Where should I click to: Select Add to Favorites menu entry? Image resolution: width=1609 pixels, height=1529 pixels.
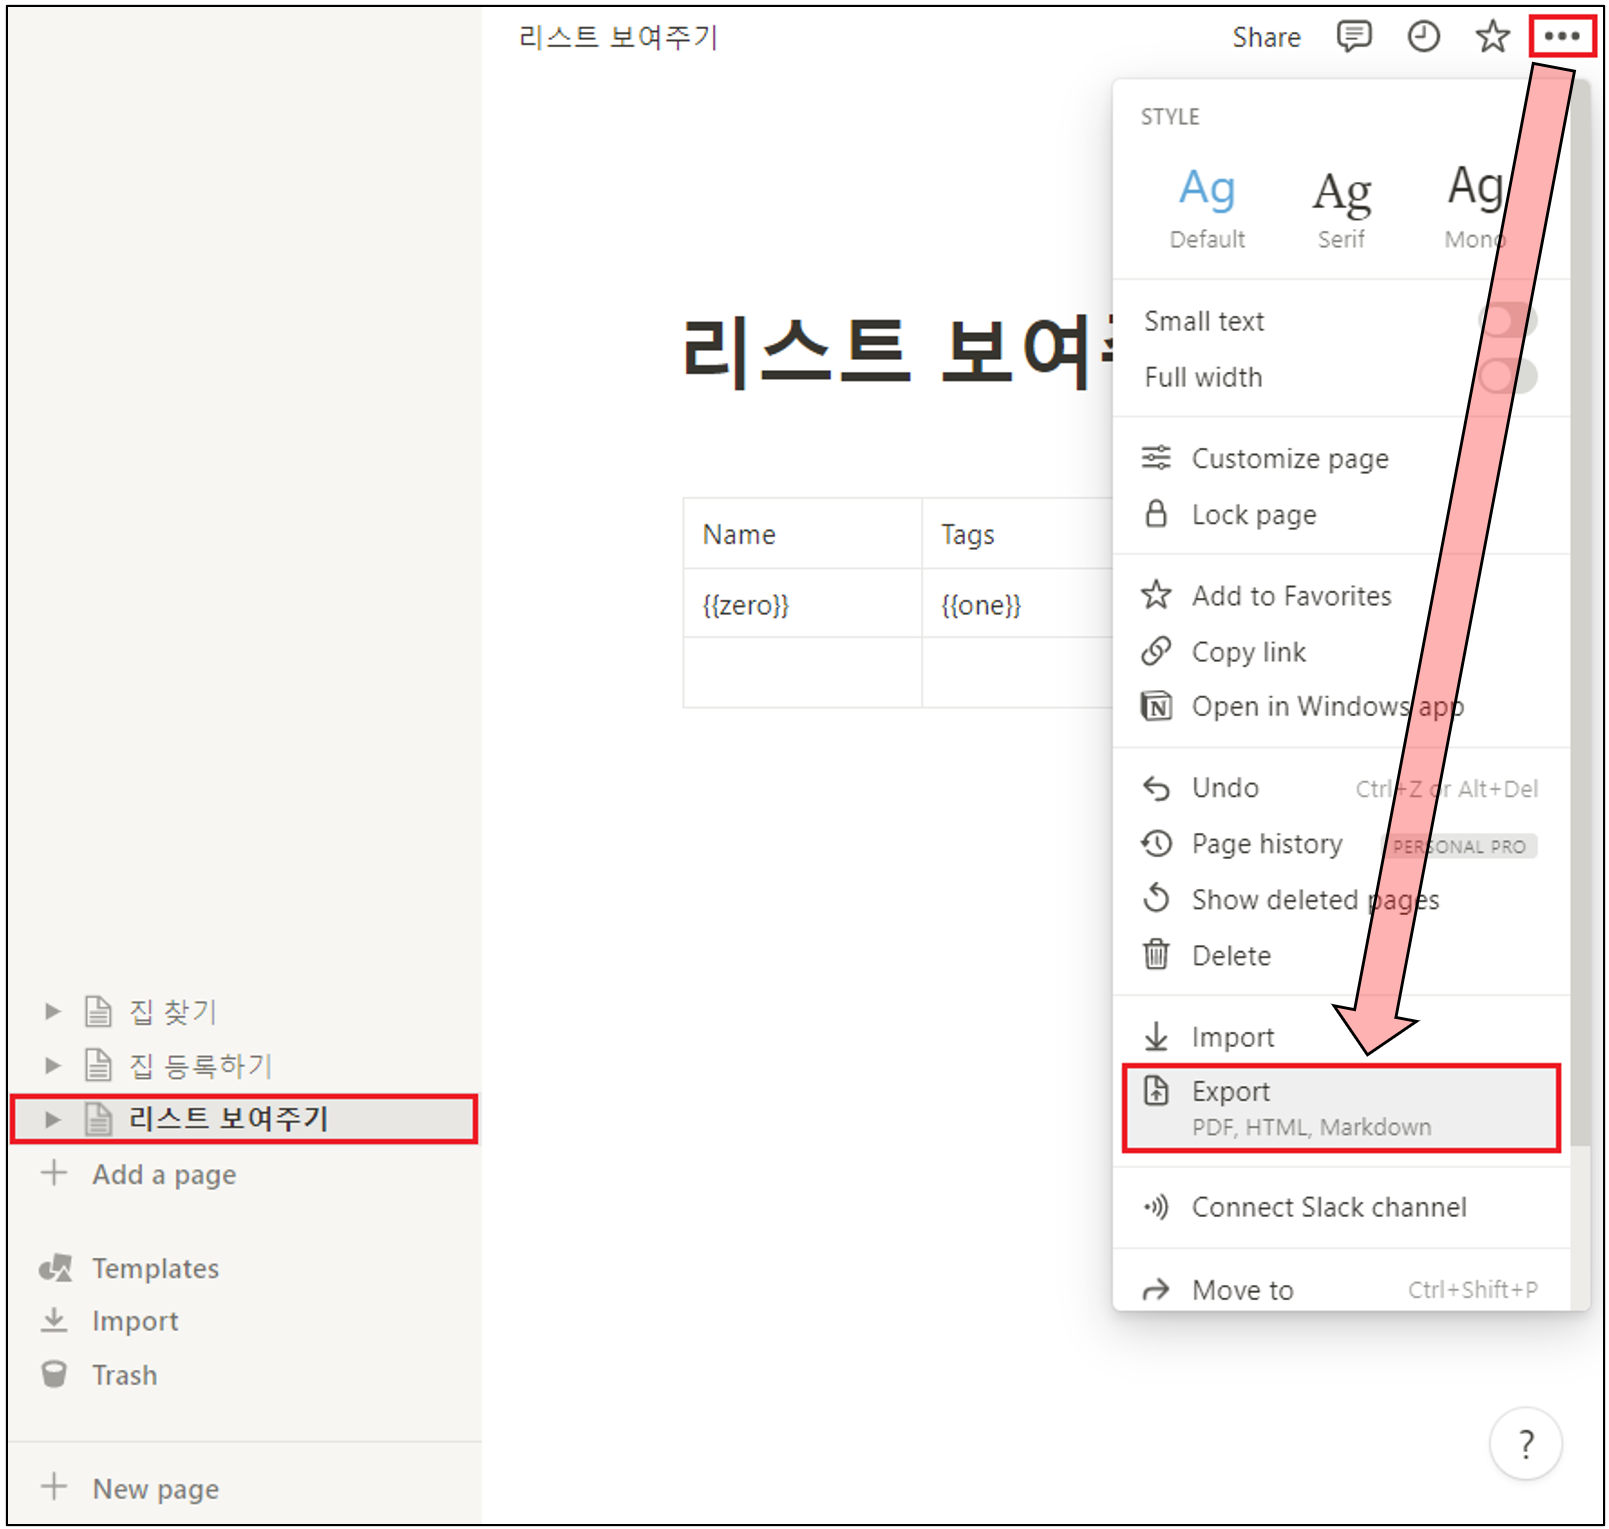click(1341, 595)
